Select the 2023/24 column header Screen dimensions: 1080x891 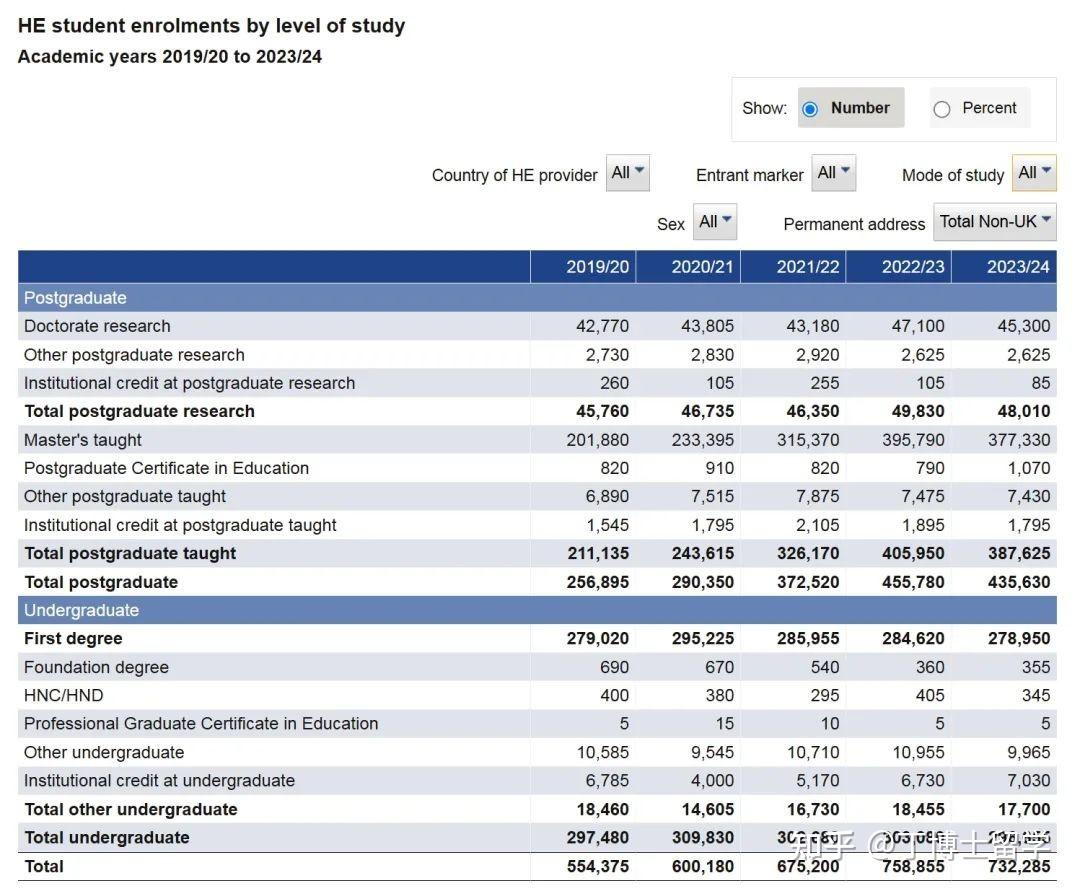1018,266
